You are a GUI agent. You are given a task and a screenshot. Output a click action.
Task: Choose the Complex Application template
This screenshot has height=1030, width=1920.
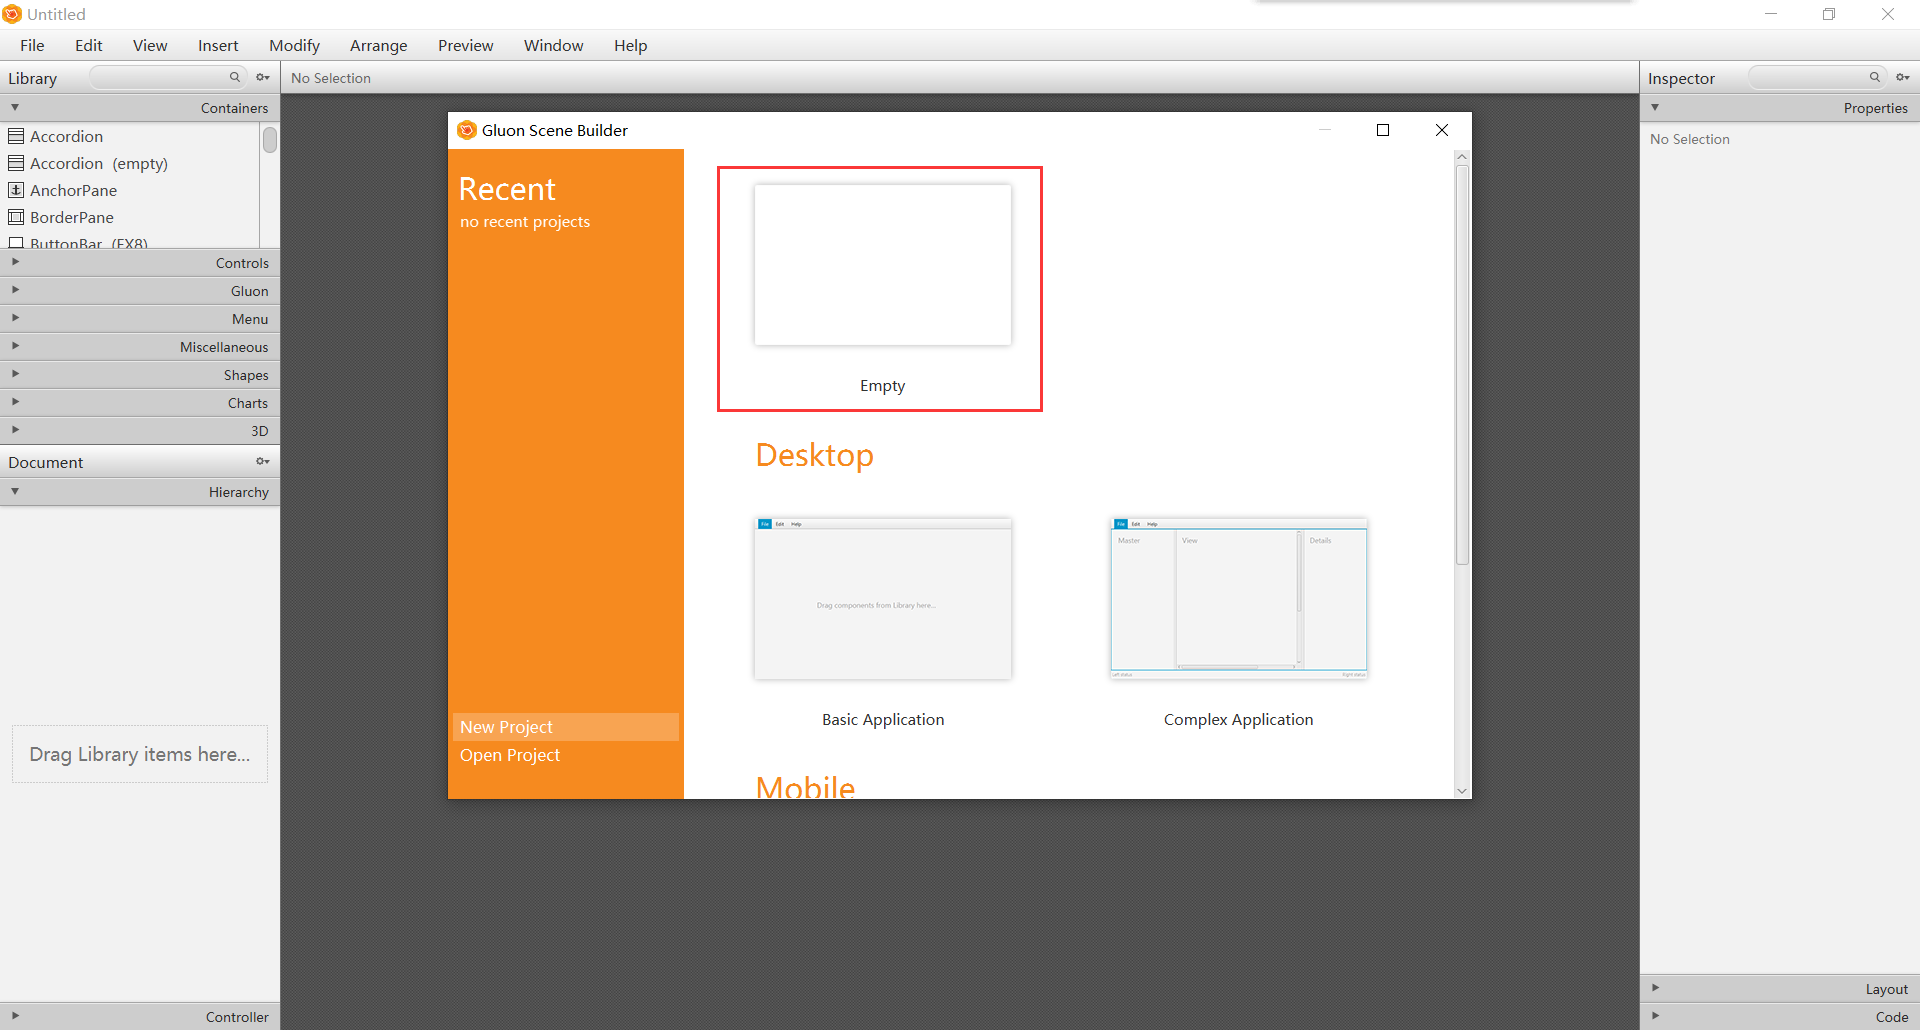1238,599
